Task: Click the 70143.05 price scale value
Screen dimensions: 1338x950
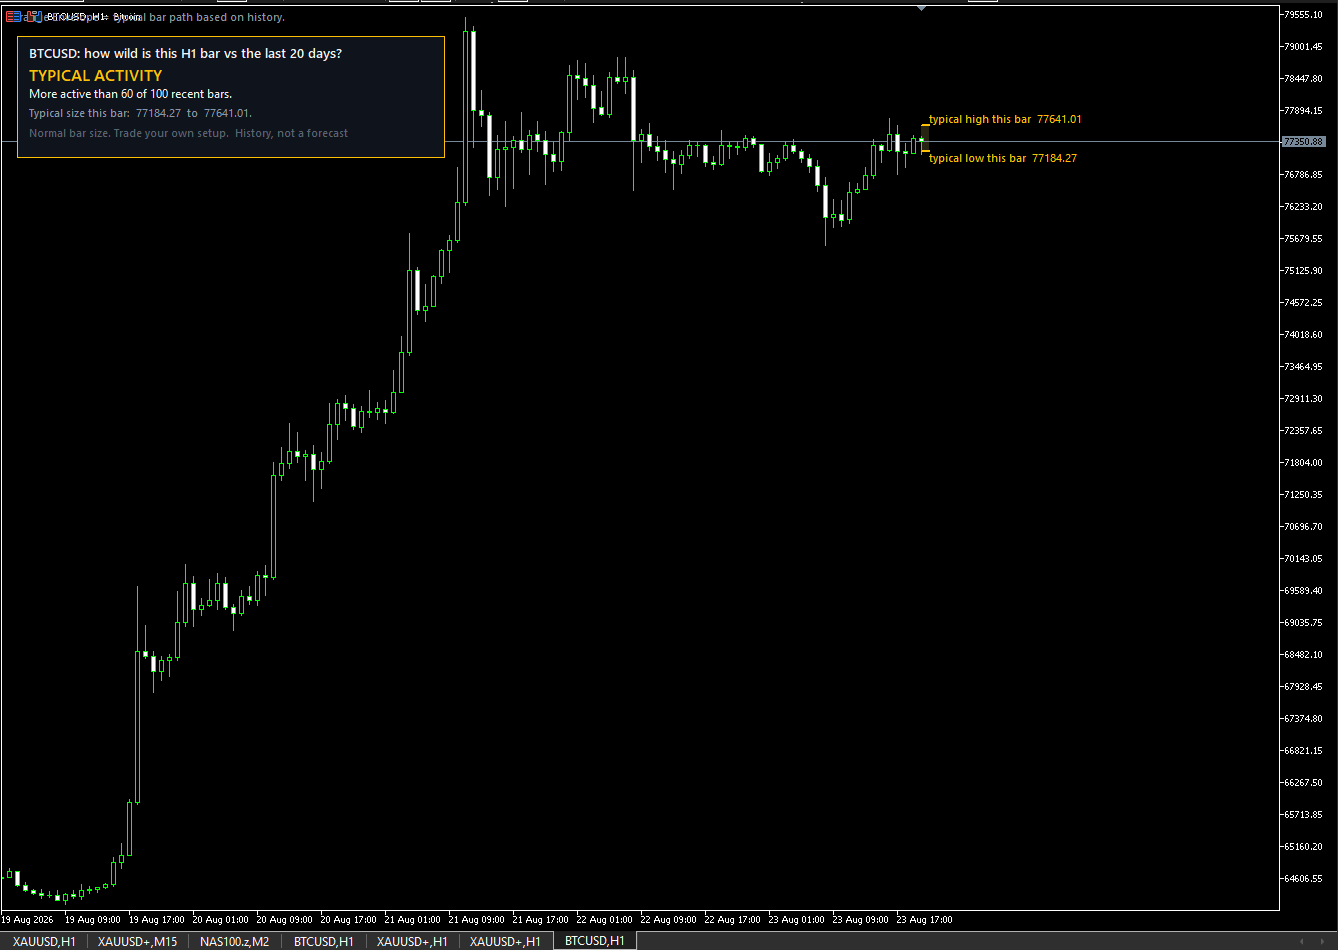Action: click(x=1304, y=559)
